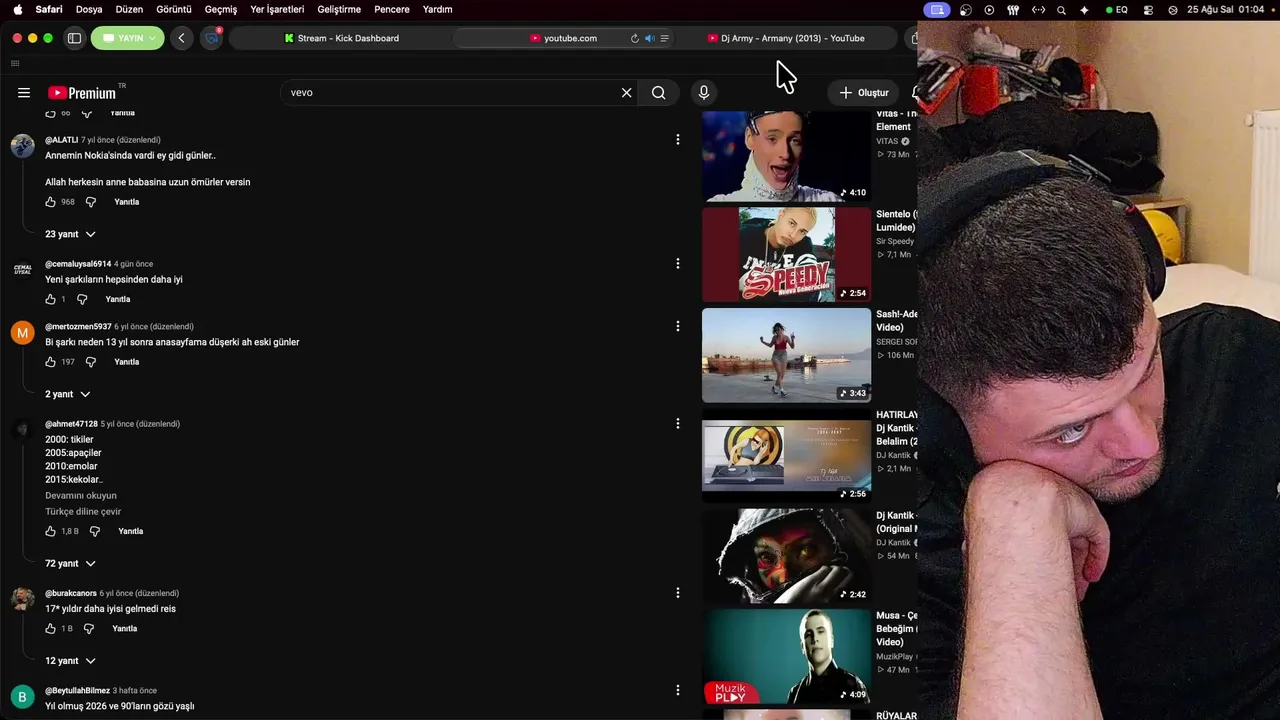Play the VITAS video thumbnail

[x=786, y=156]
